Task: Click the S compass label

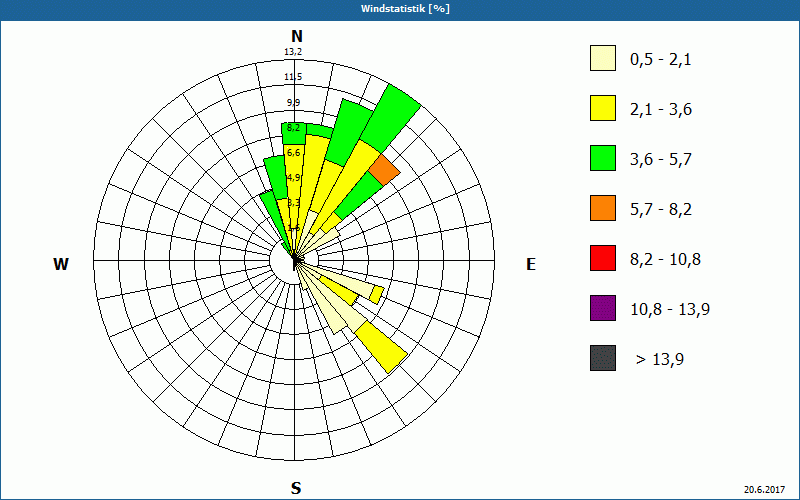Action: 296,488
